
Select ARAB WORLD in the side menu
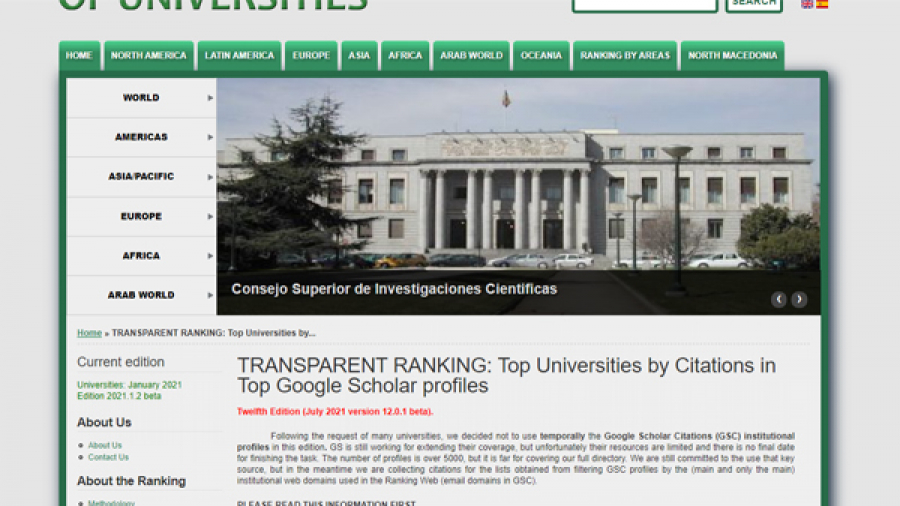tap(141, 295)
